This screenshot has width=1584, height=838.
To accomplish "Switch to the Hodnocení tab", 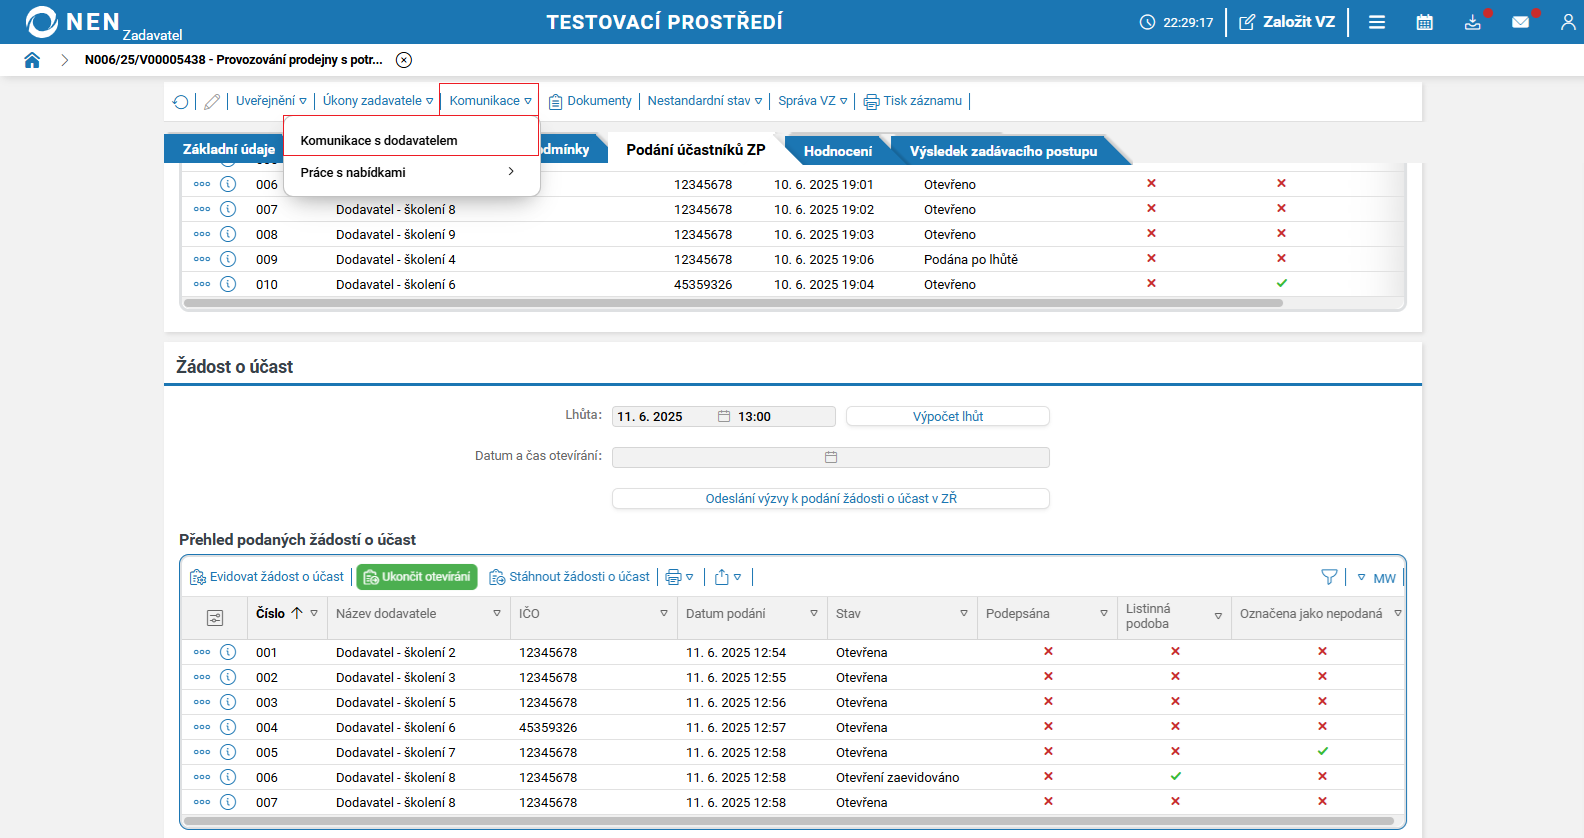I will point(837,151).
